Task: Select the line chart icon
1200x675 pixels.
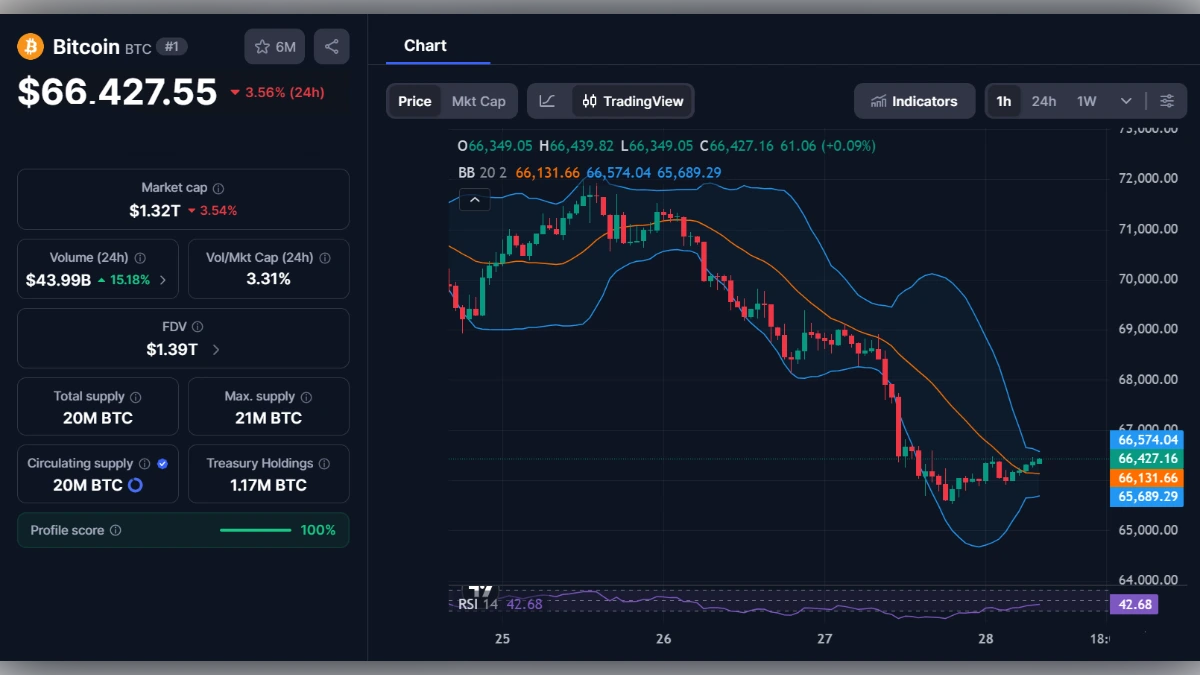Action: (548, 100)
